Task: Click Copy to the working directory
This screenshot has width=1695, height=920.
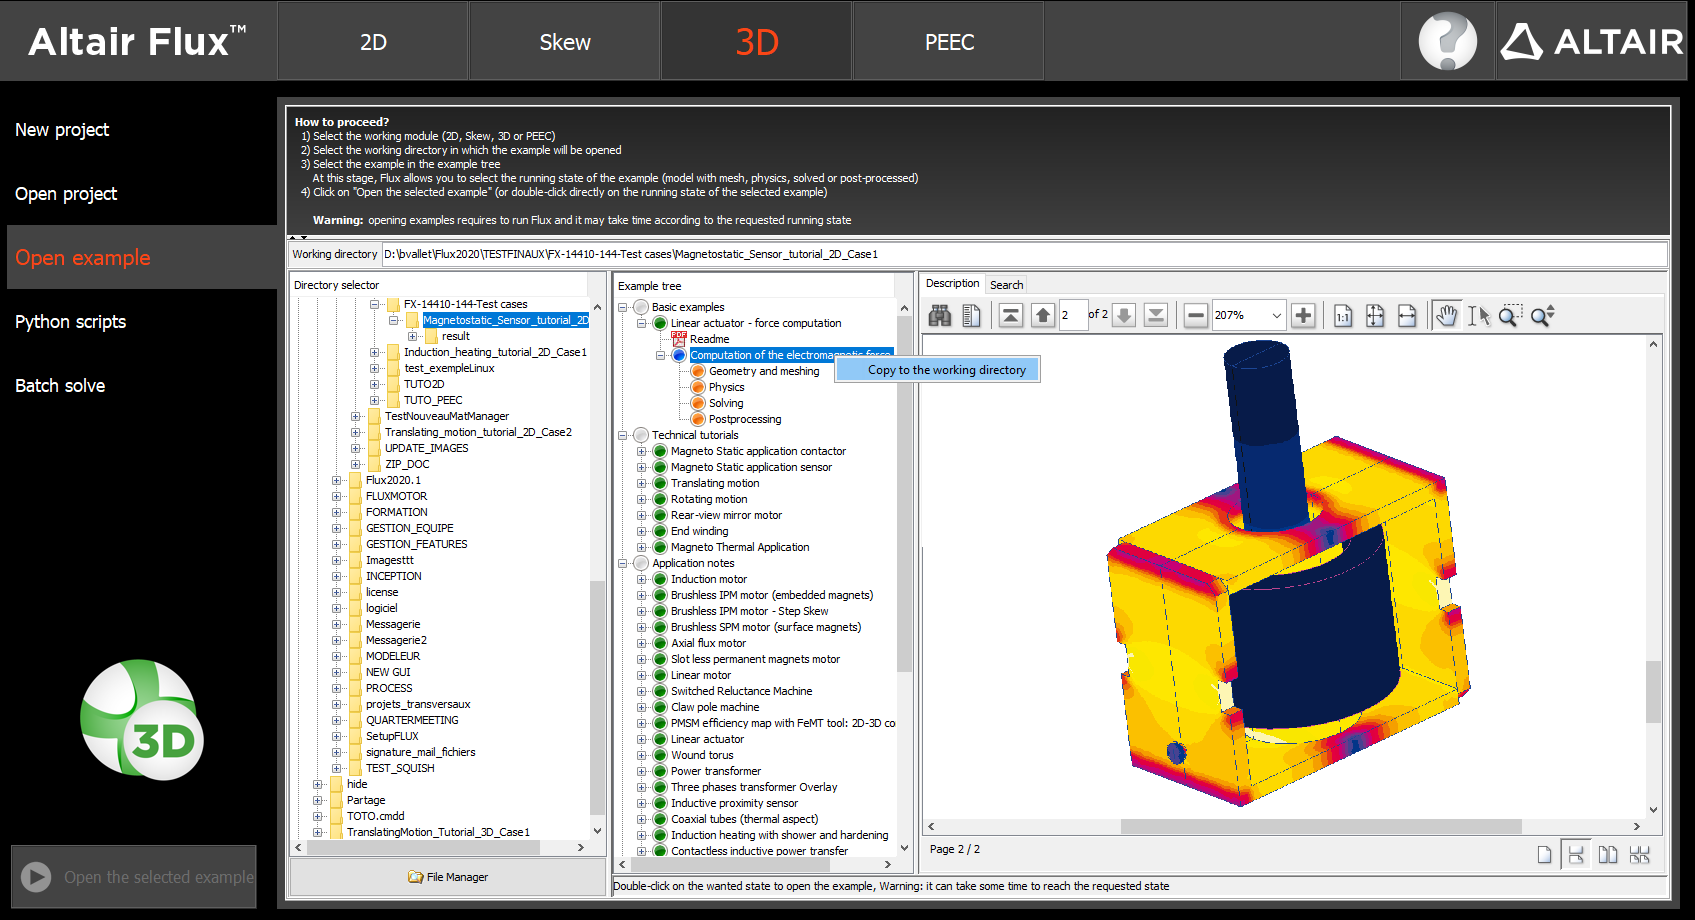Action: point(946,370)
